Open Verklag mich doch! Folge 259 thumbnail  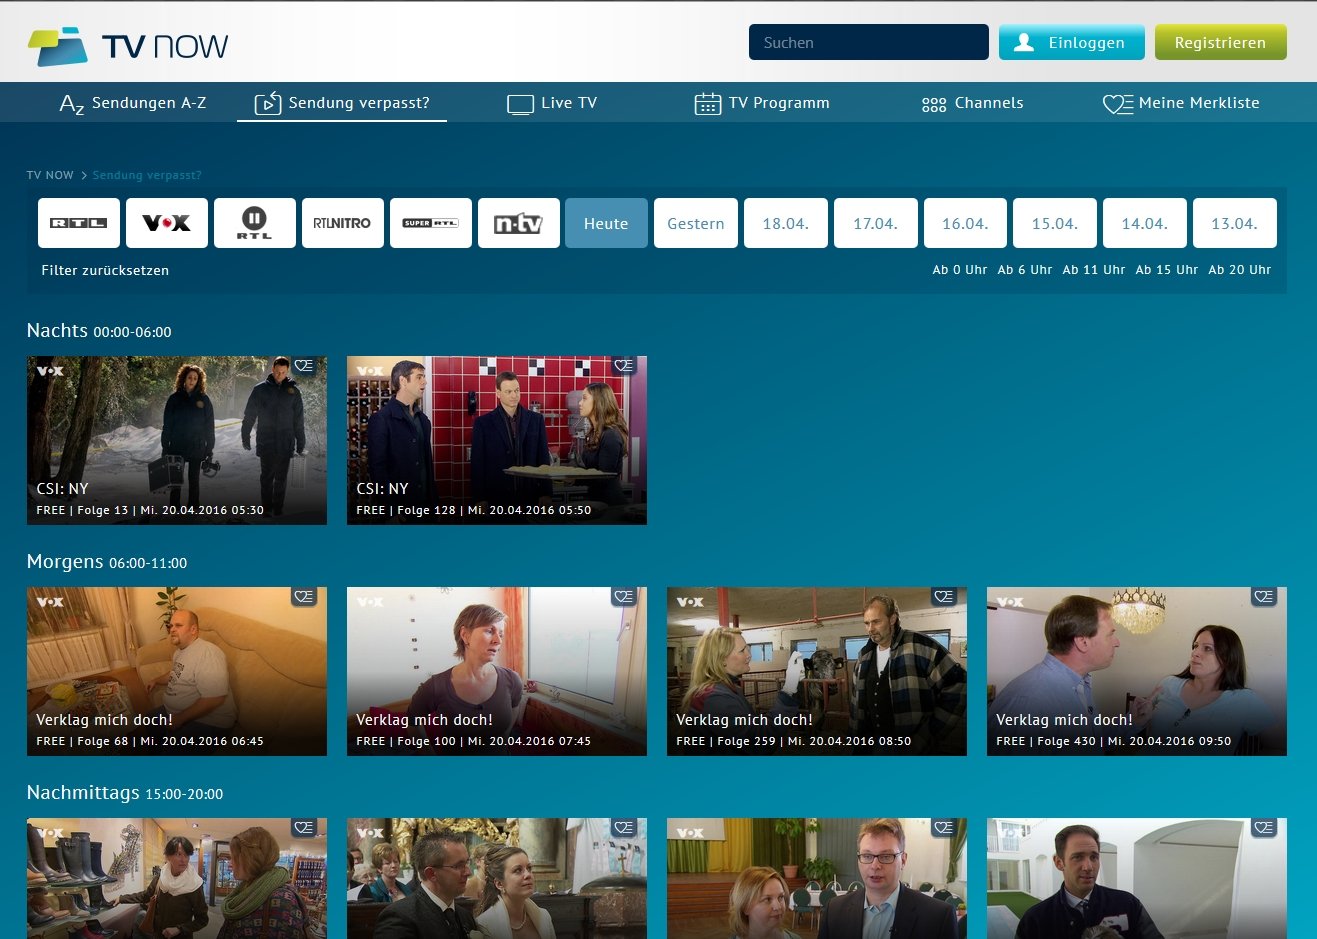click(x=817, y=671)
